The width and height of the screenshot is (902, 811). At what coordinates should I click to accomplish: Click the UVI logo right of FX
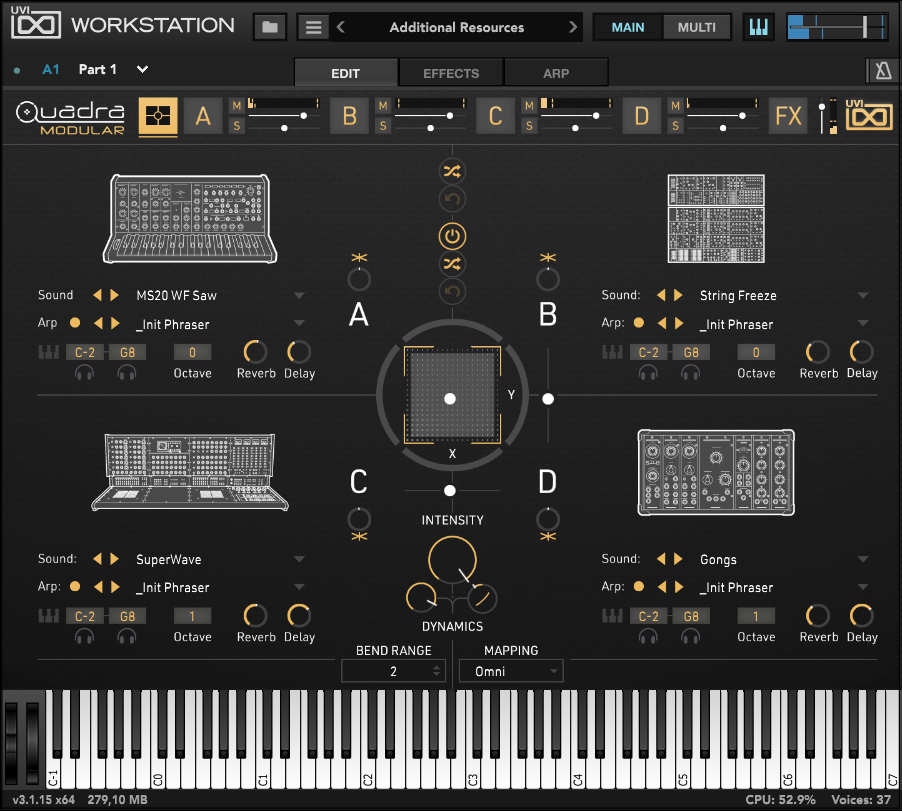point(869,114)
